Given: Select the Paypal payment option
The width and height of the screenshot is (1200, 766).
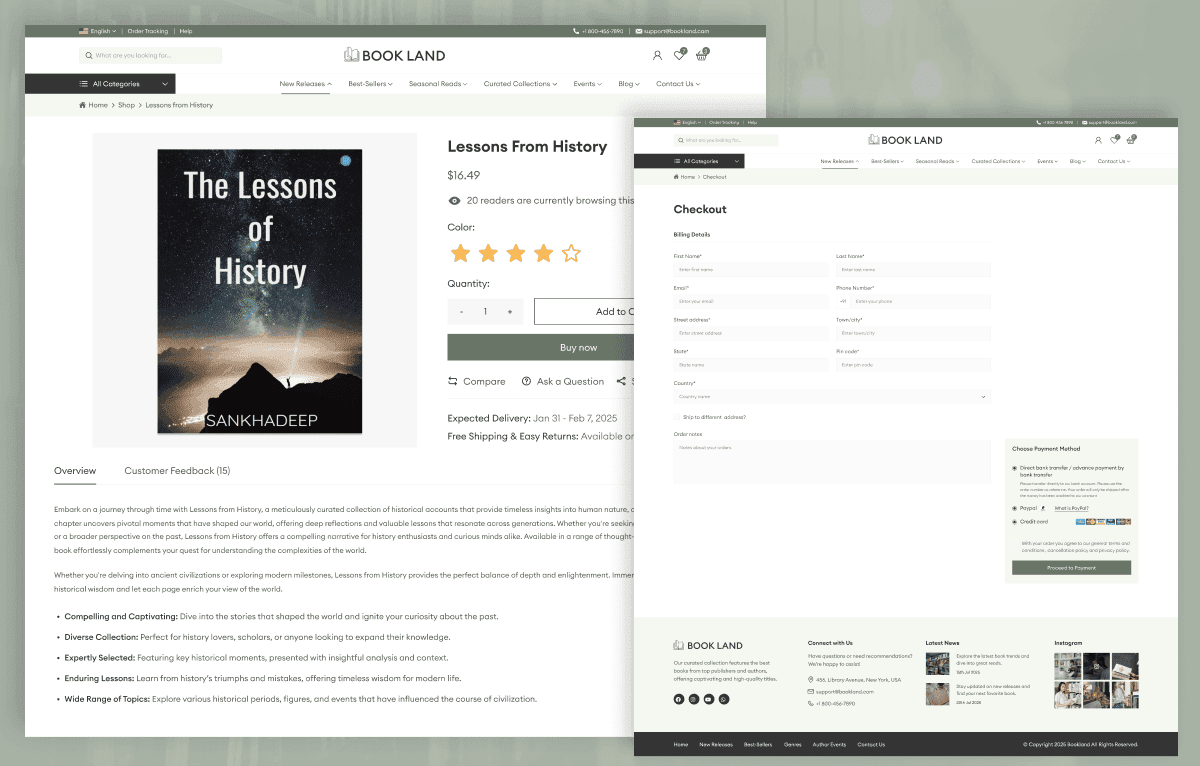Looking at the screenshot, I should click(1015, 508).
